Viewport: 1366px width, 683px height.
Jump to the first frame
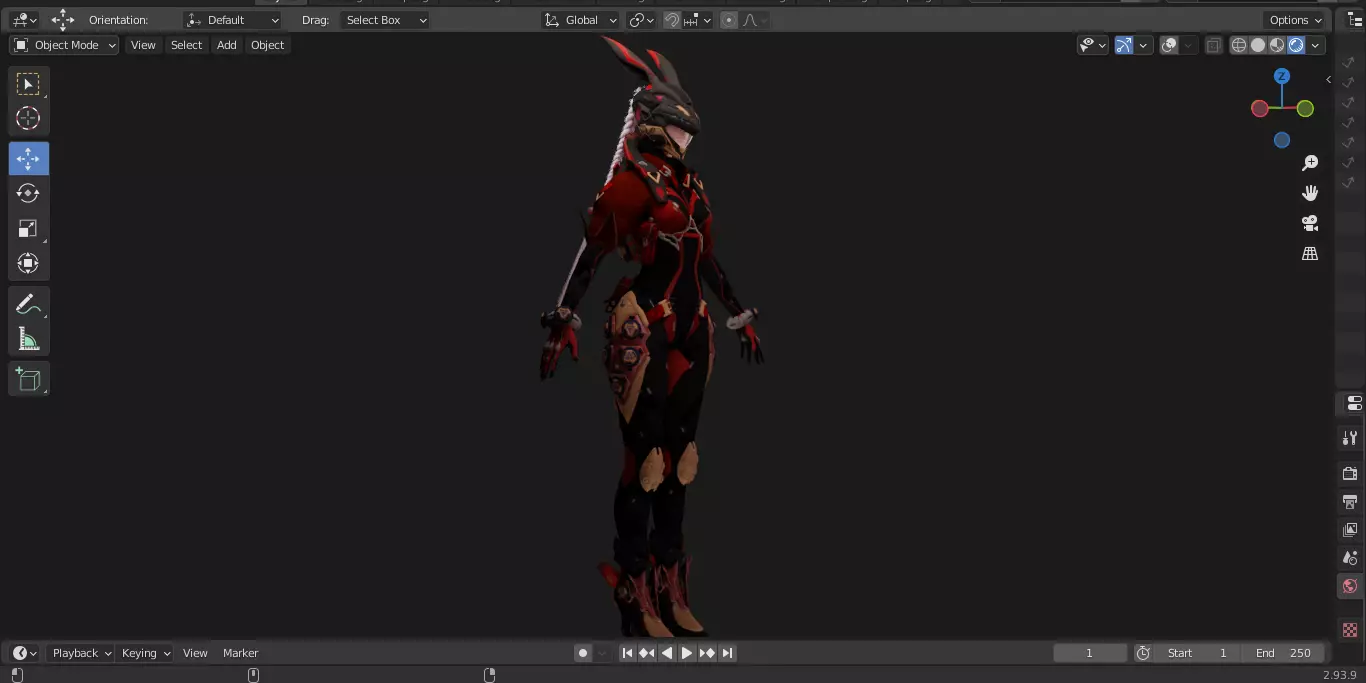(x=627, y=653)
